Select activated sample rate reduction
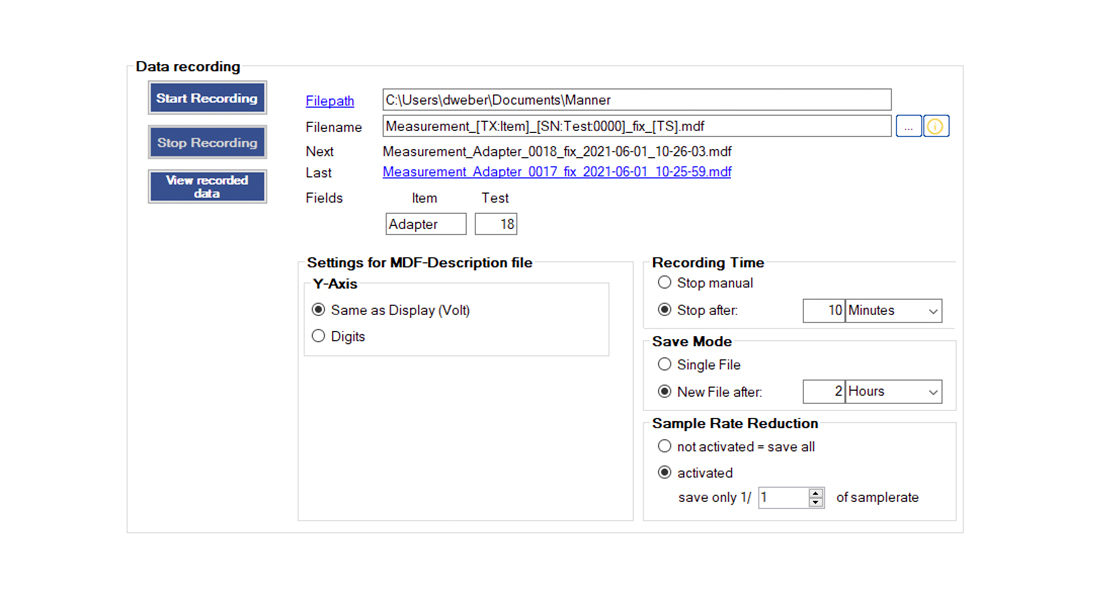Viewport: 1100px width, 600px height. click(665, 473)
